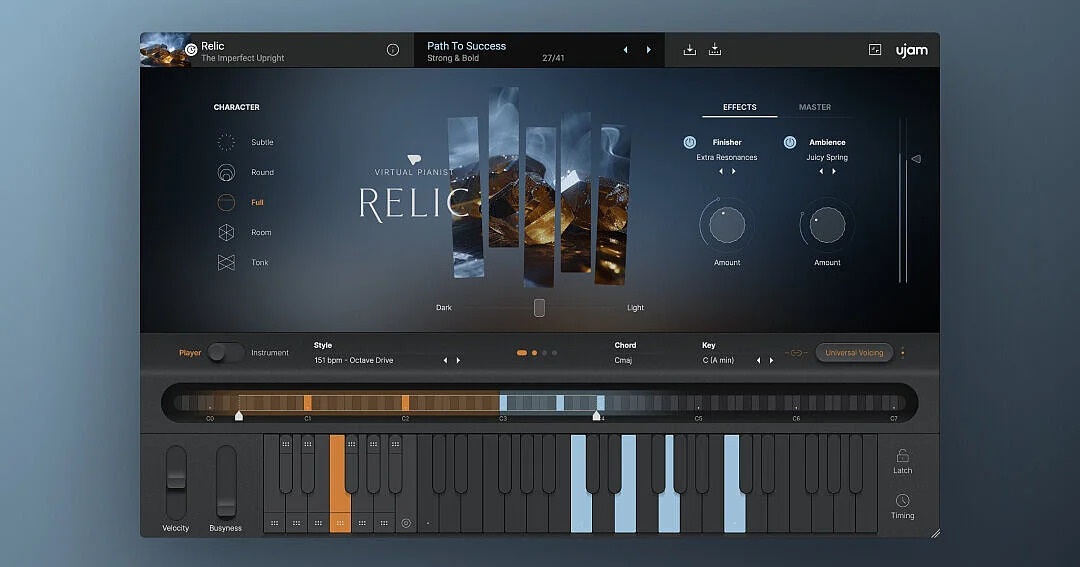Click the Finisher Amount knob
This screenshot has width=1080, height=567.
tap(727, 225)
